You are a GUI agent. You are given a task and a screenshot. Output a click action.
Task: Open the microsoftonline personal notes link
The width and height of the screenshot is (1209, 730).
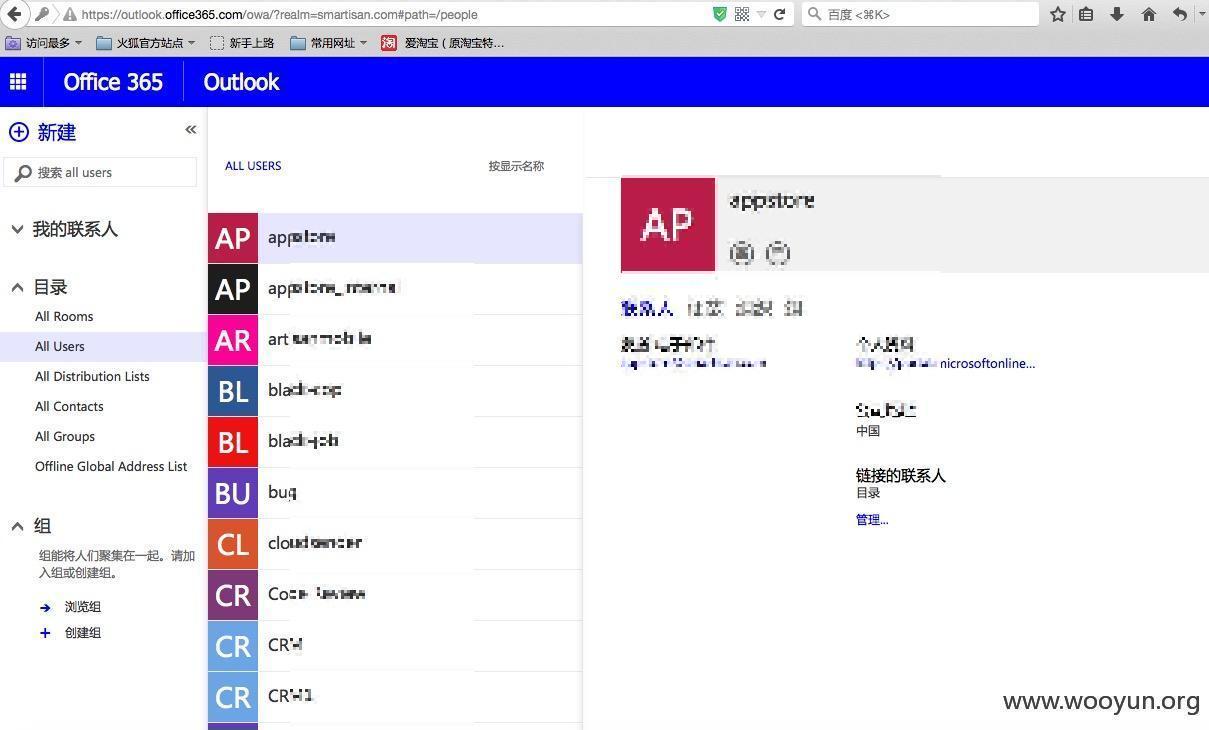pyautogui.click(x=945, y=364)
